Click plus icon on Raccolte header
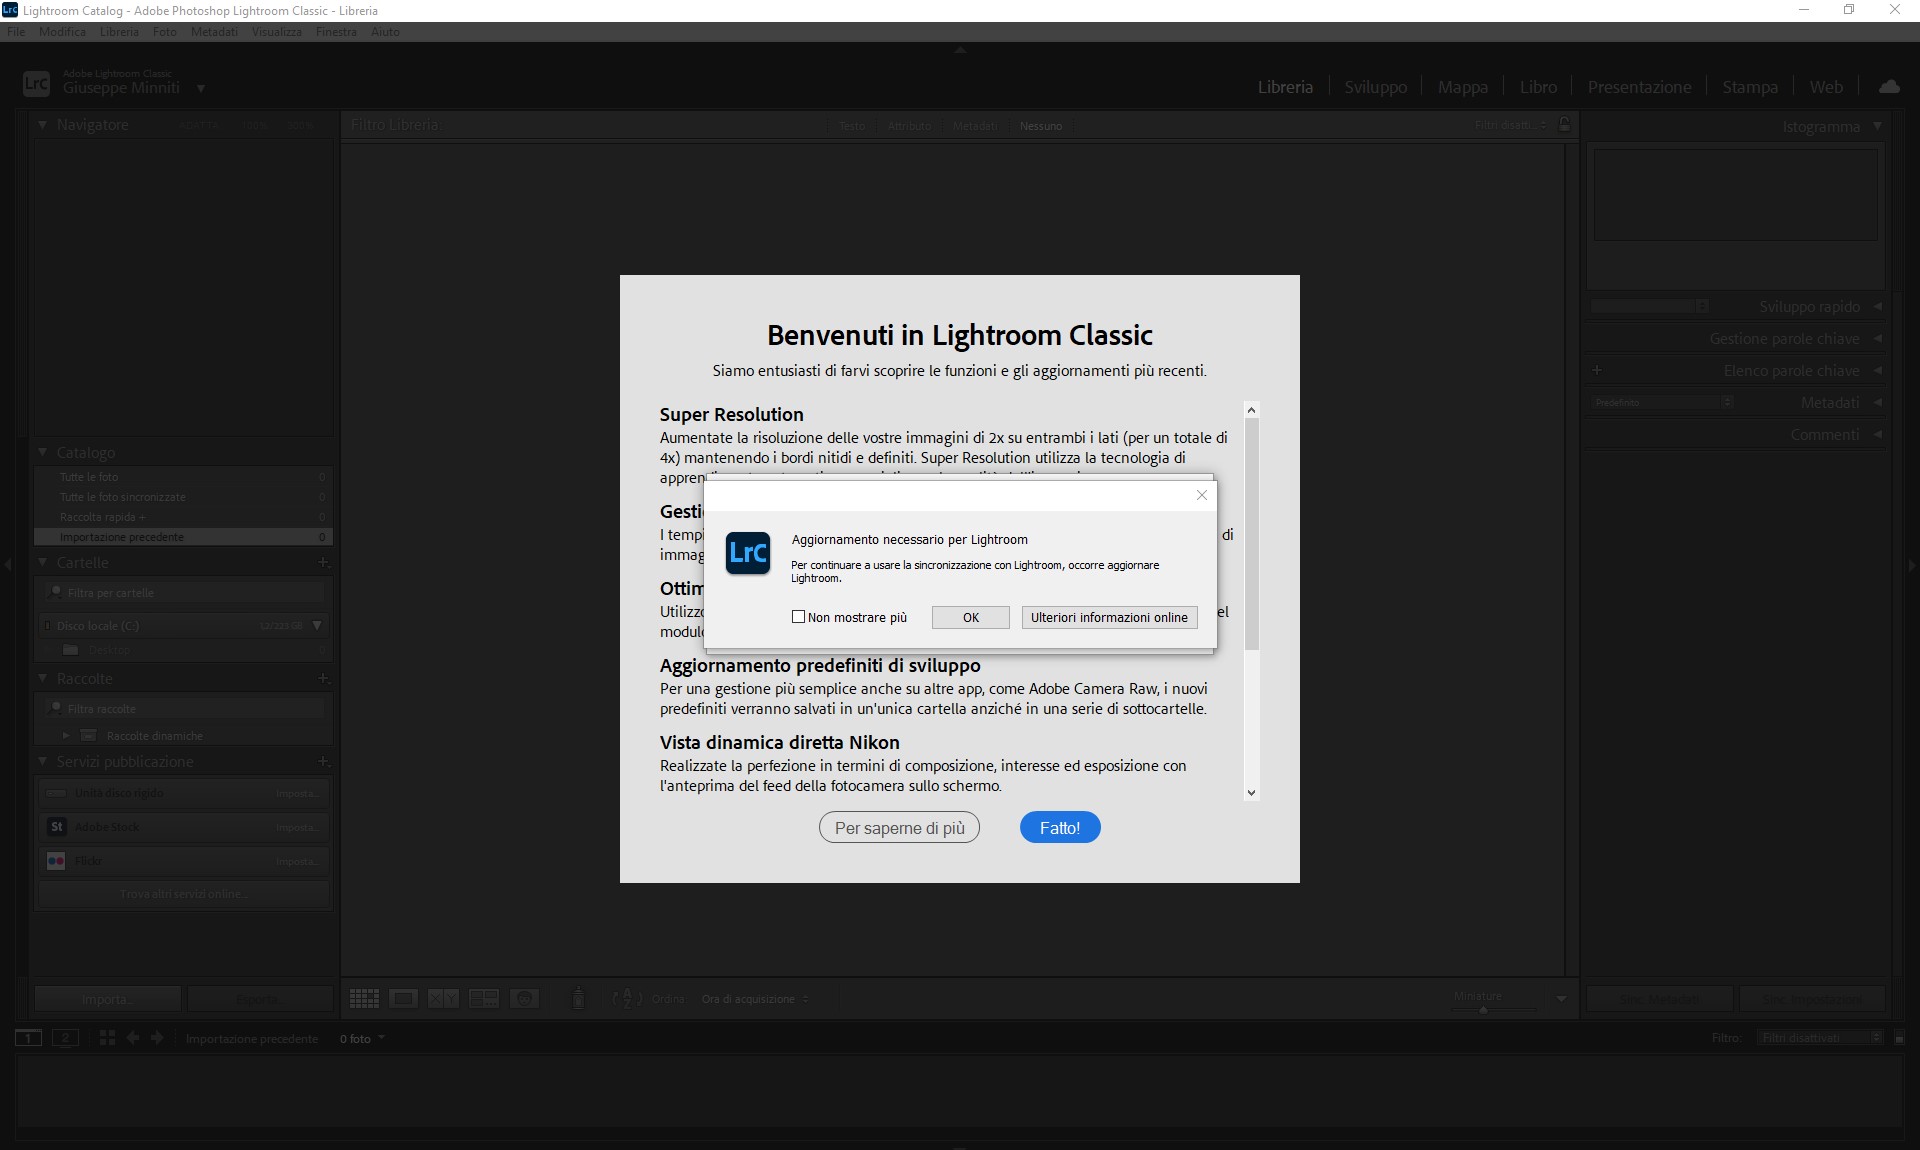 323,678
